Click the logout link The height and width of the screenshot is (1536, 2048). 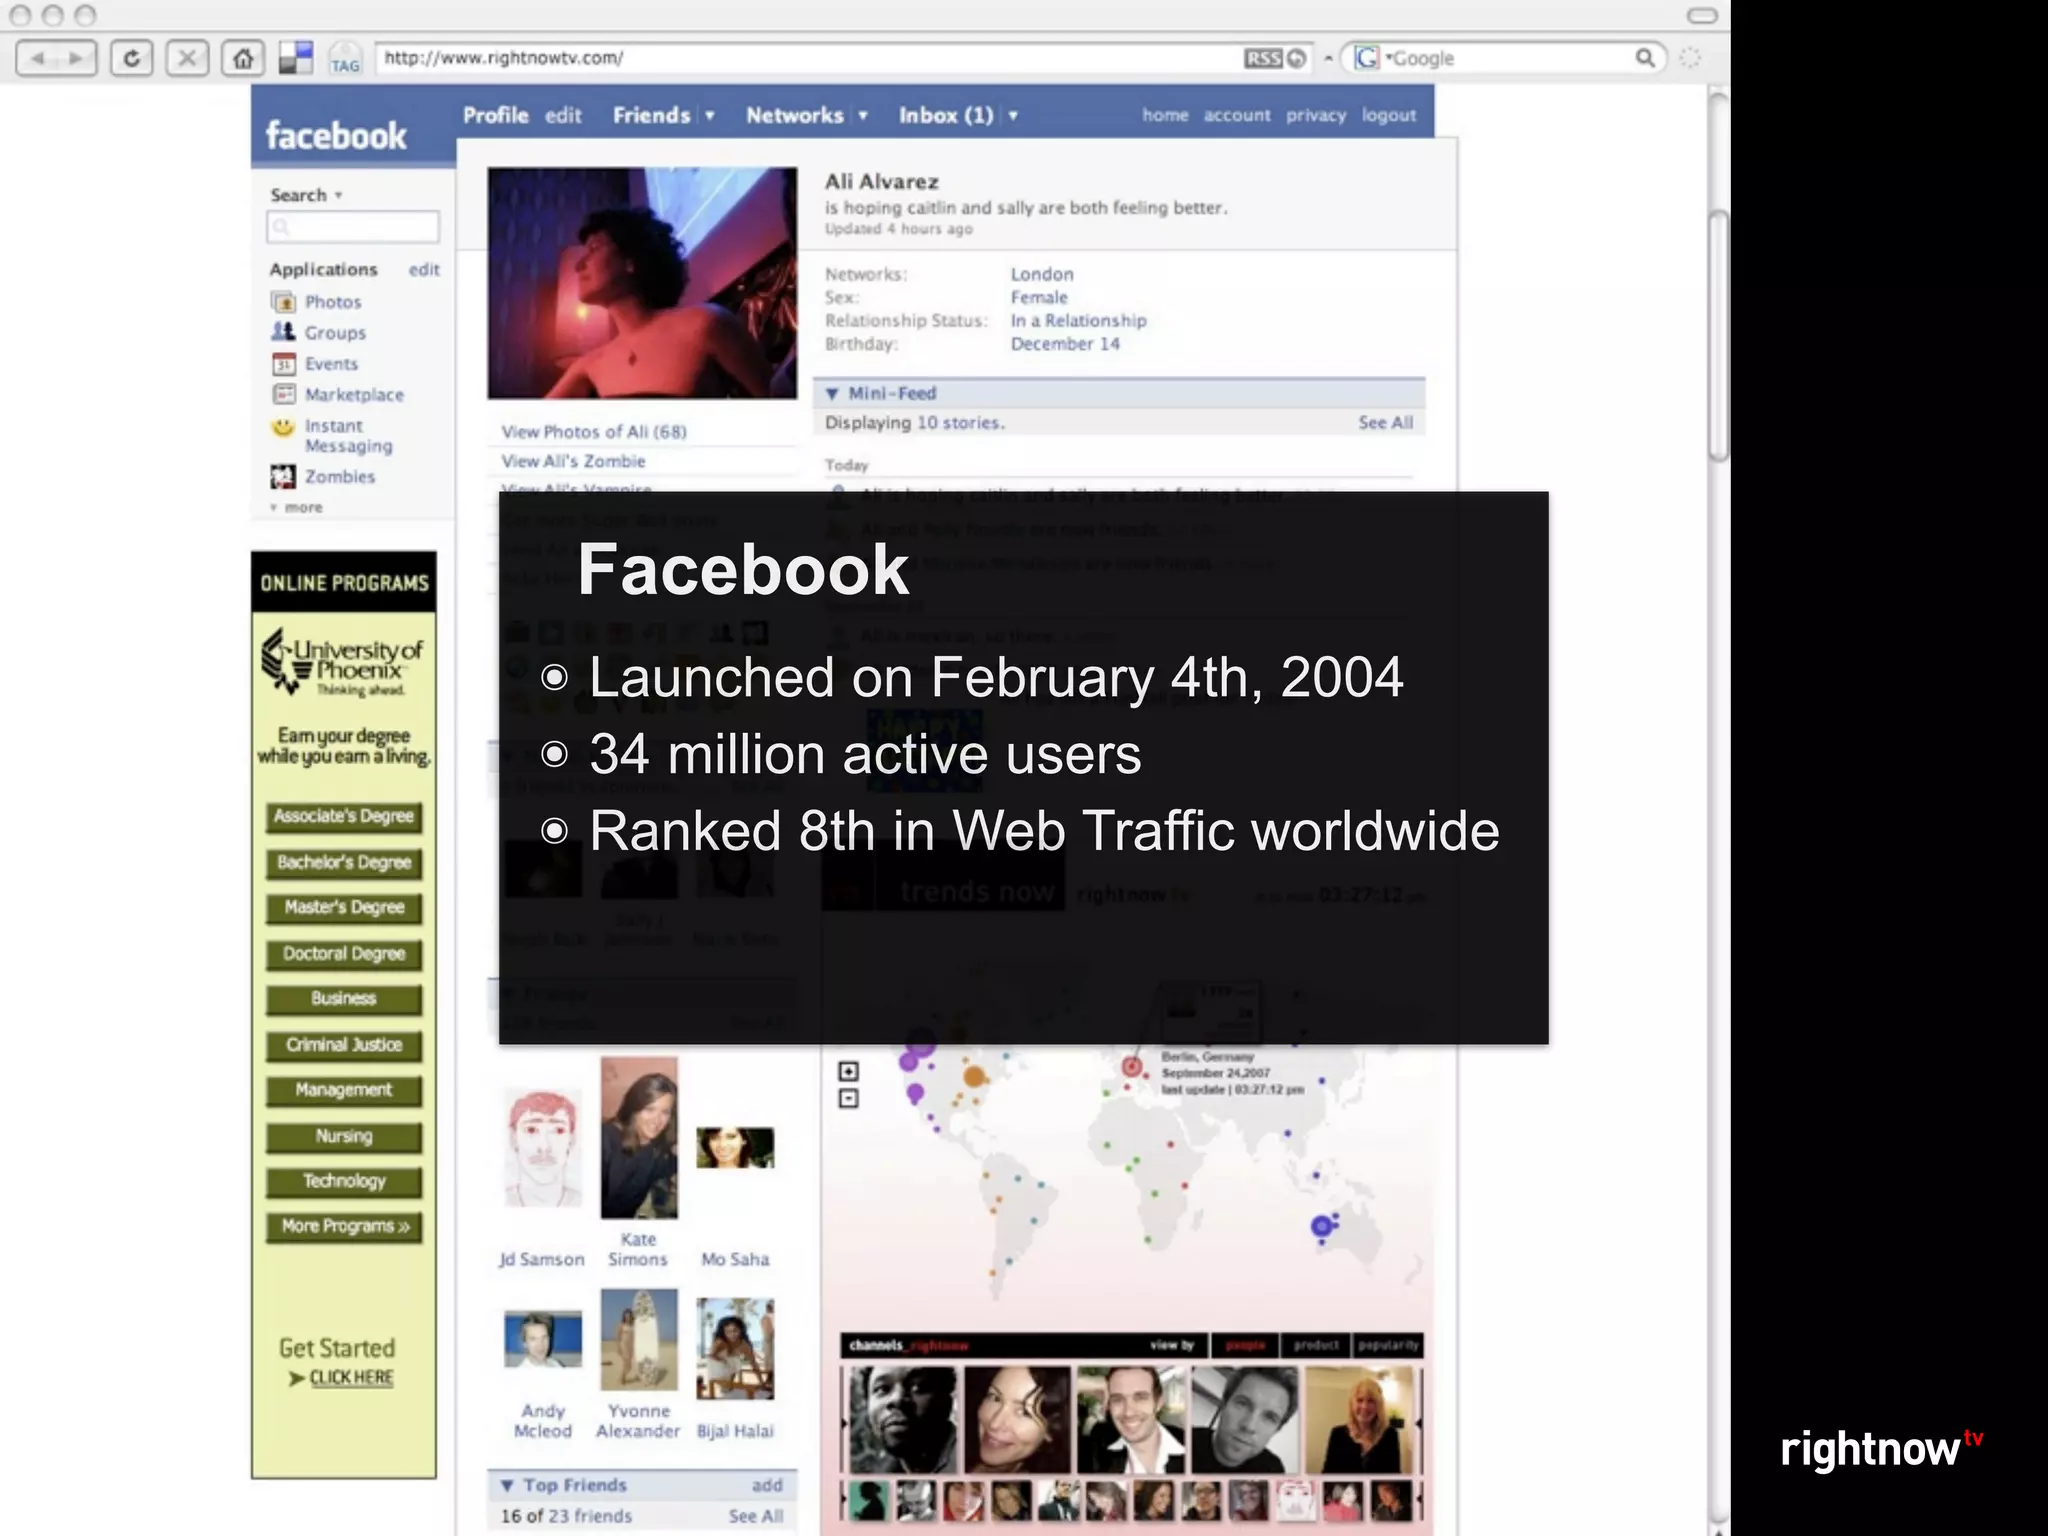(1389, 115)
